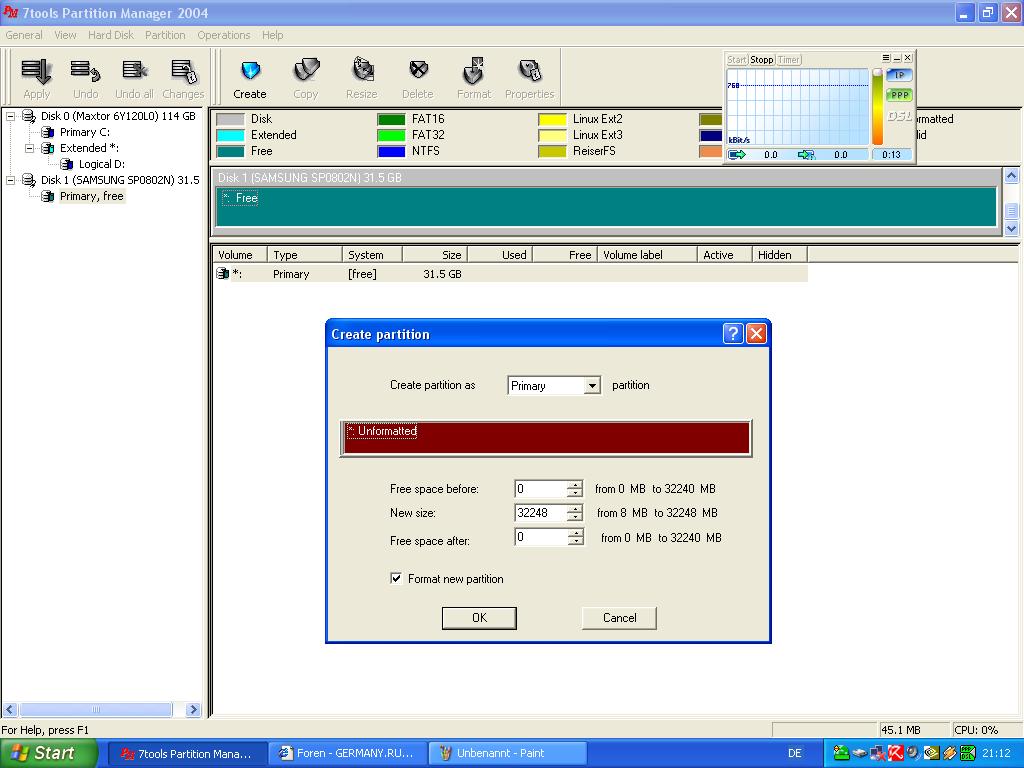Click the Free space after spinner arrows

pyautogui.click(x=575, y=537)
